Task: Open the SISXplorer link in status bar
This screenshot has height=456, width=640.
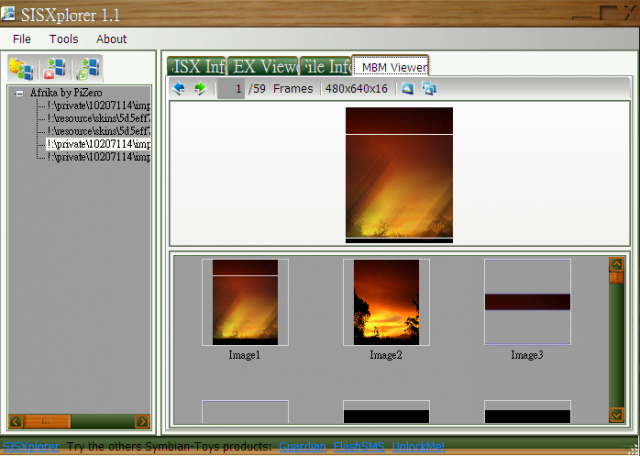Action: pos(31,447)
